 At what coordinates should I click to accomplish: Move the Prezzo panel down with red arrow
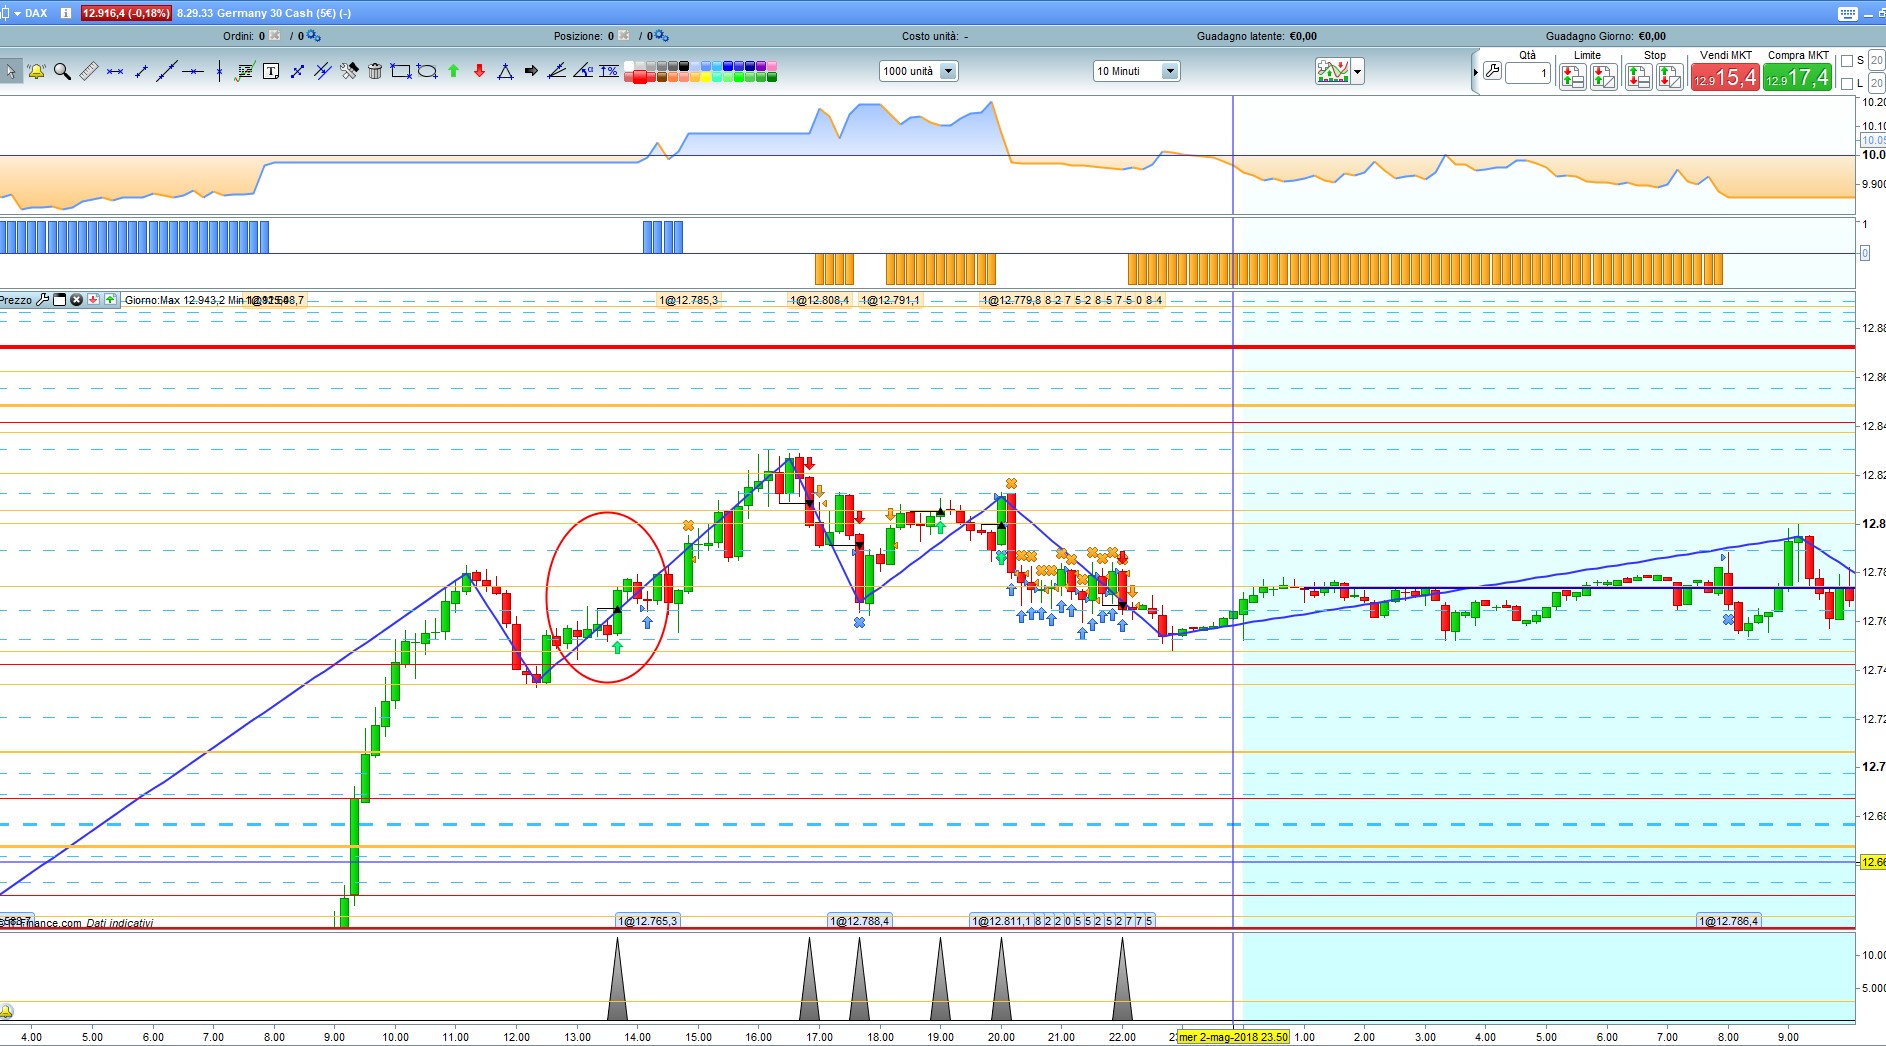[93, 300]
